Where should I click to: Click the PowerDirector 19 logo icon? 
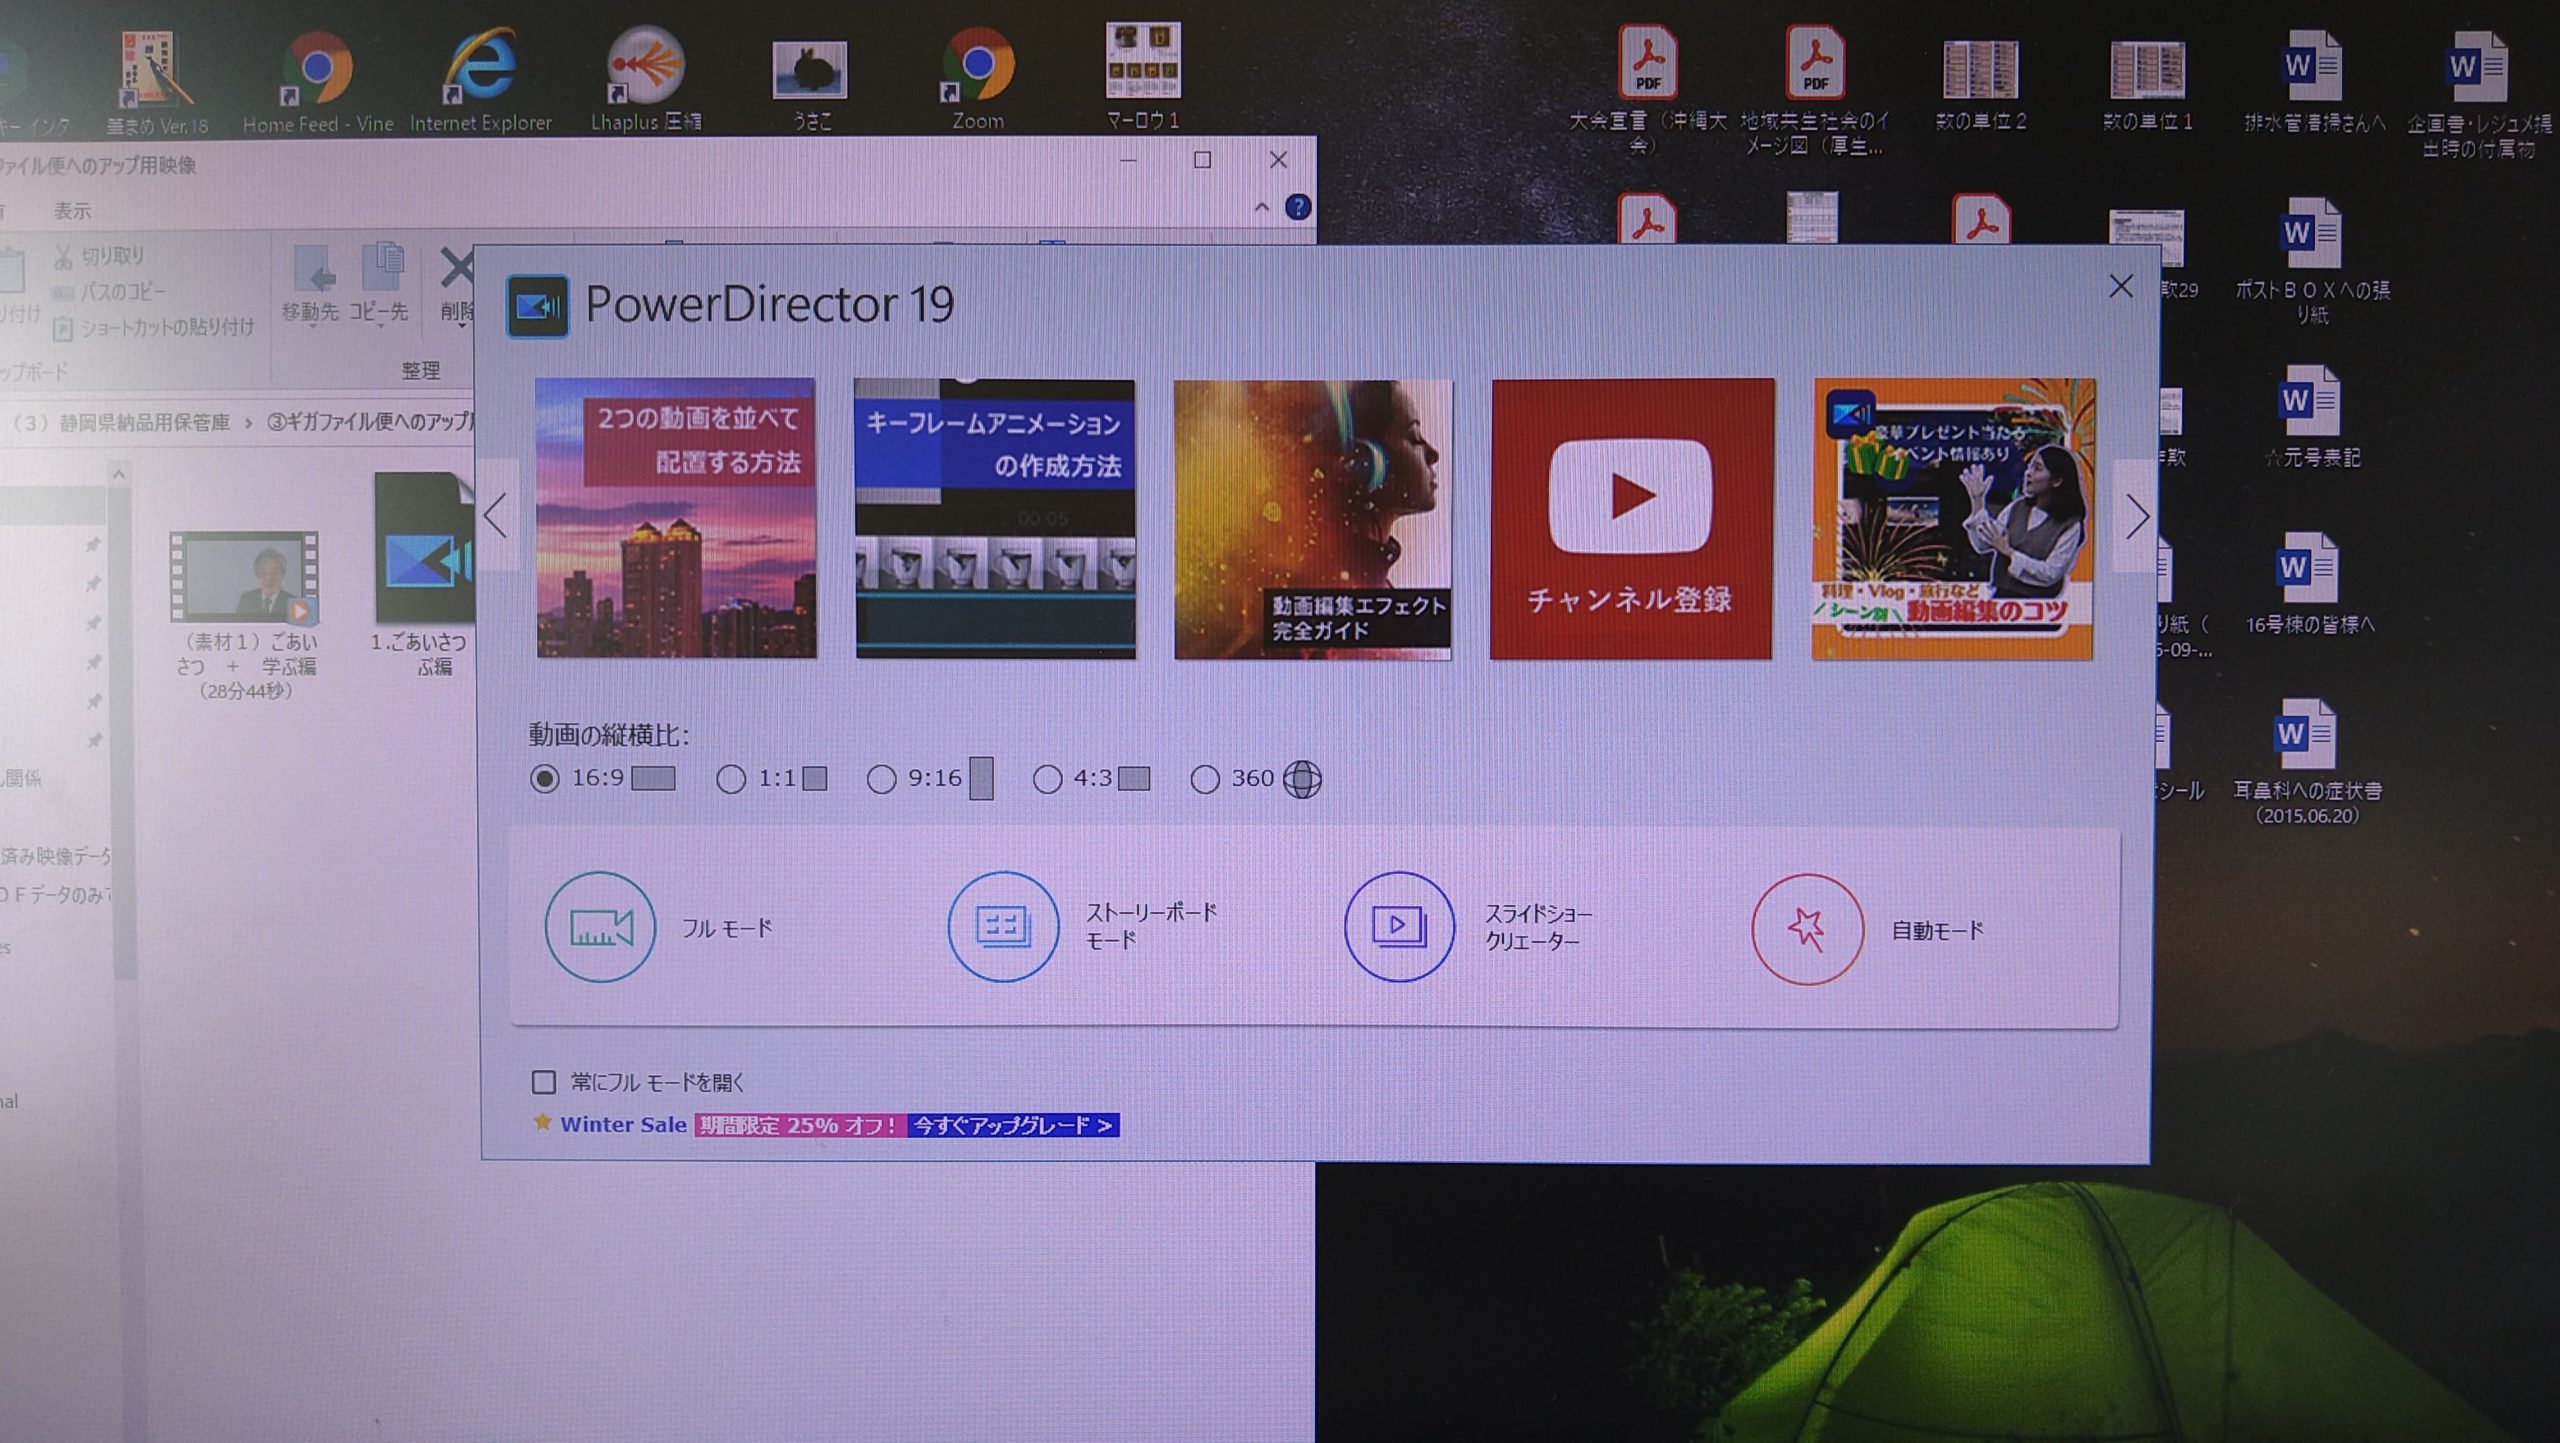[538, 306]
